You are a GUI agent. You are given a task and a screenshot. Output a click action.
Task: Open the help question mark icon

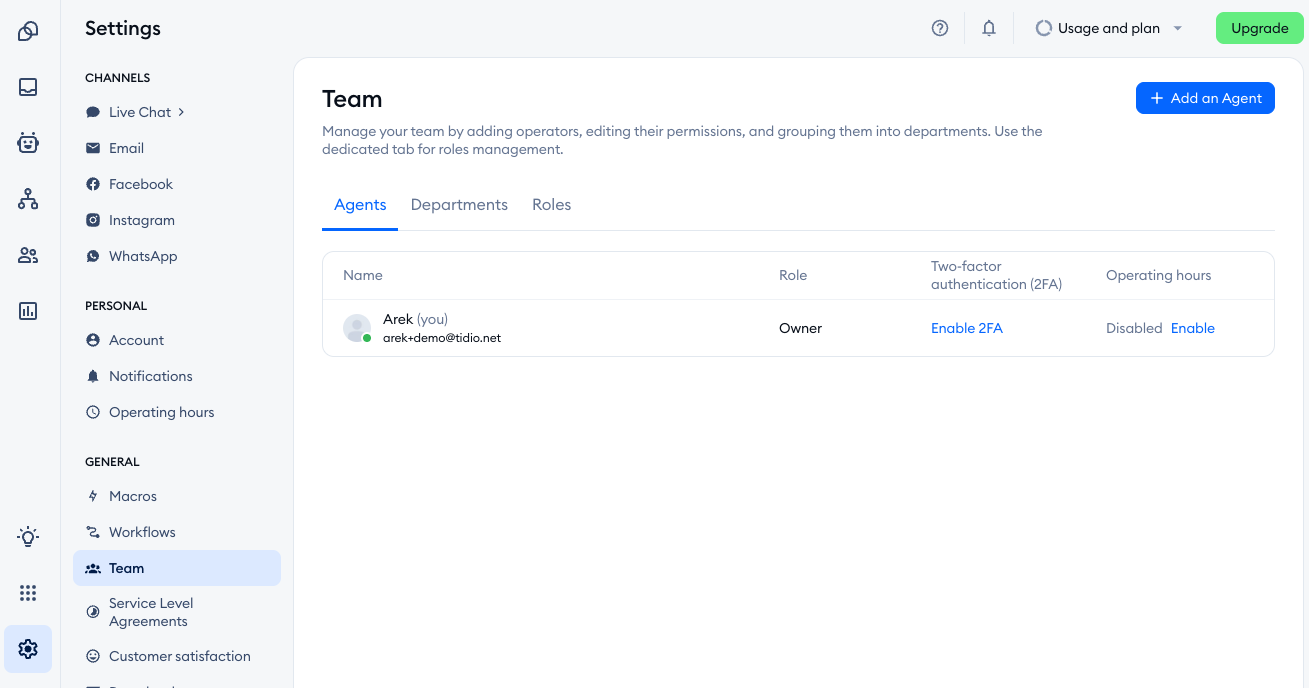tap(940, 28)
